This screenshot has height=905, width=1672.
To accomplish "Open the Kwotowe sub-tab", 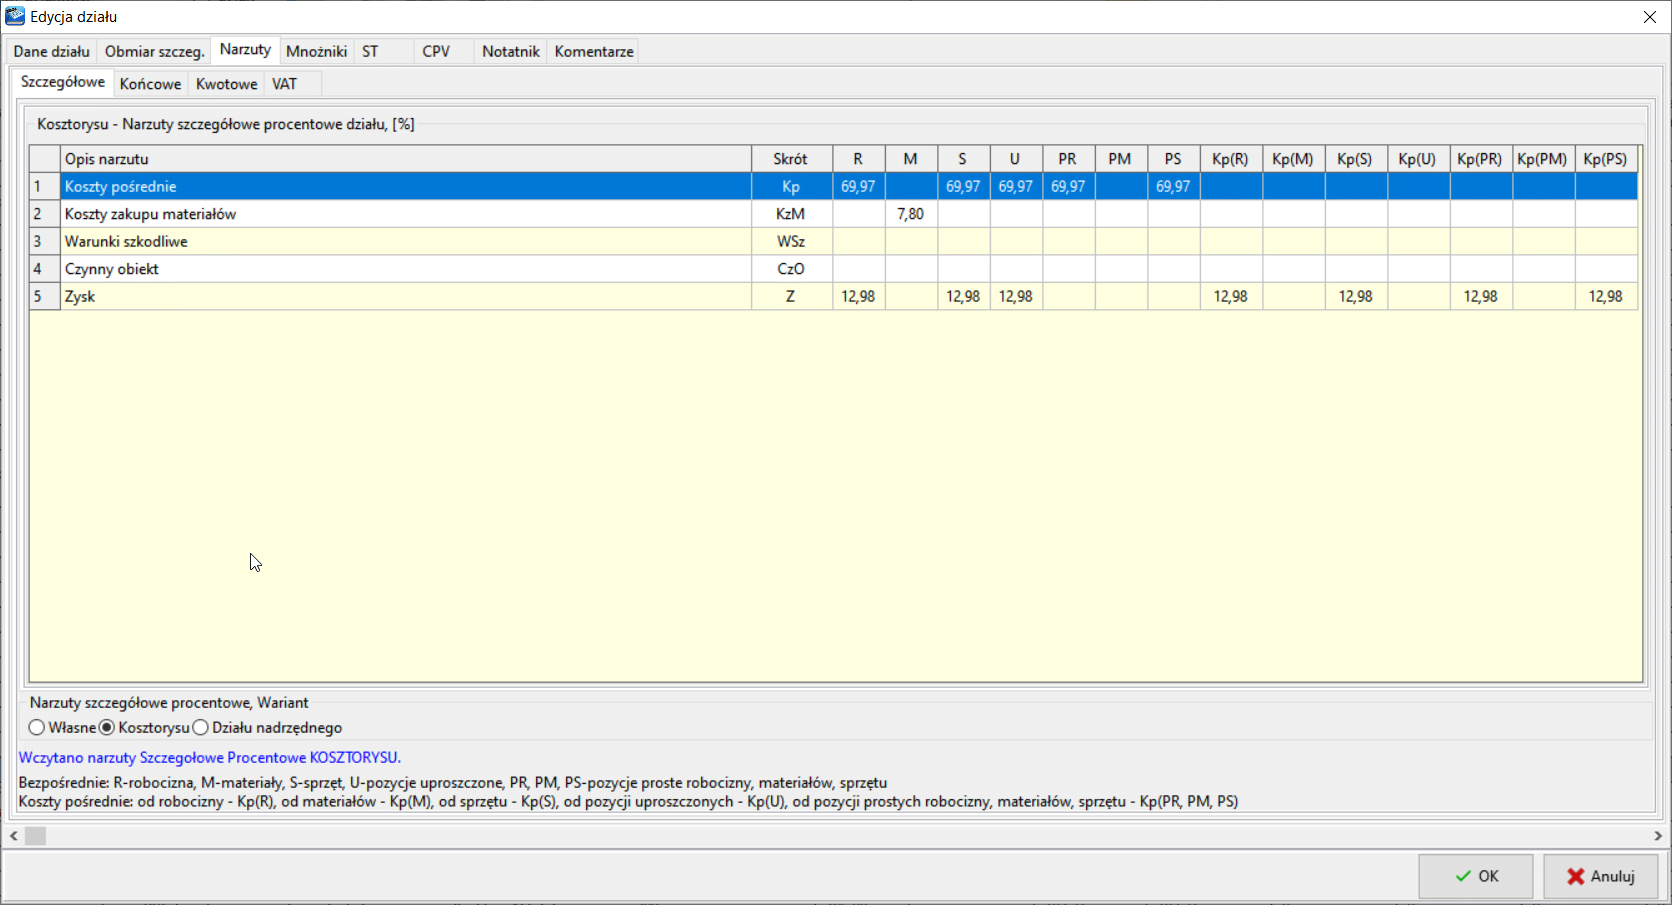I will point(227,84).
